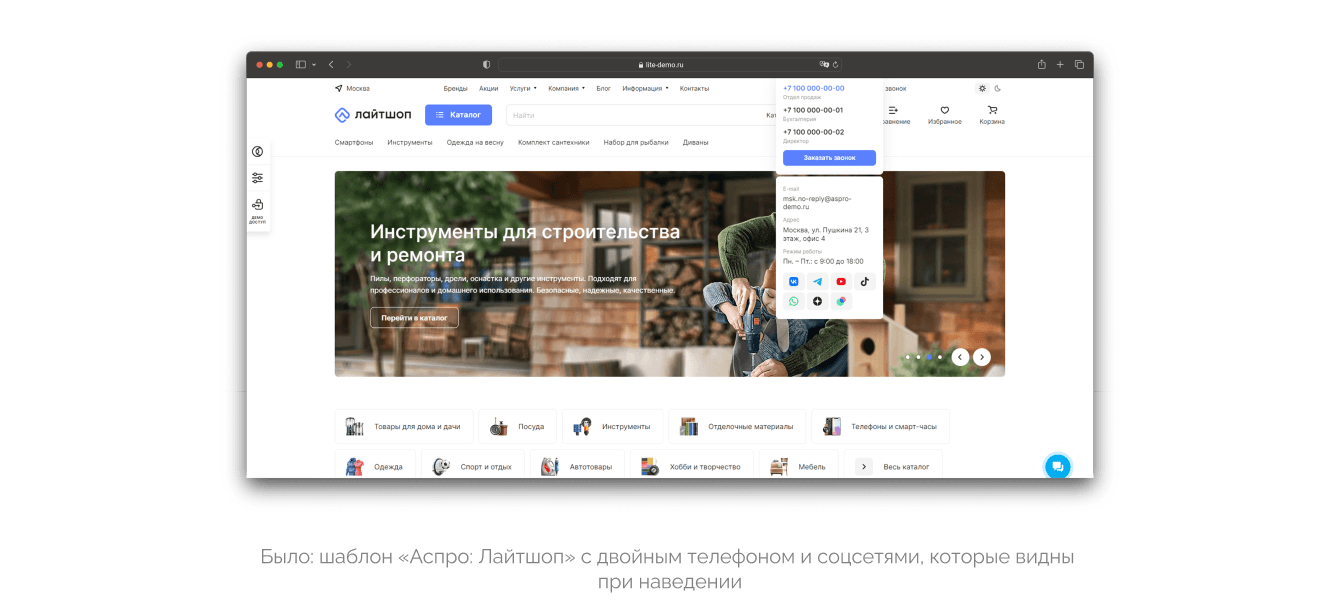Open the WhatsApp social icon
The height and width of the screenshot is (615, 1340).
[x=794, y=301]
